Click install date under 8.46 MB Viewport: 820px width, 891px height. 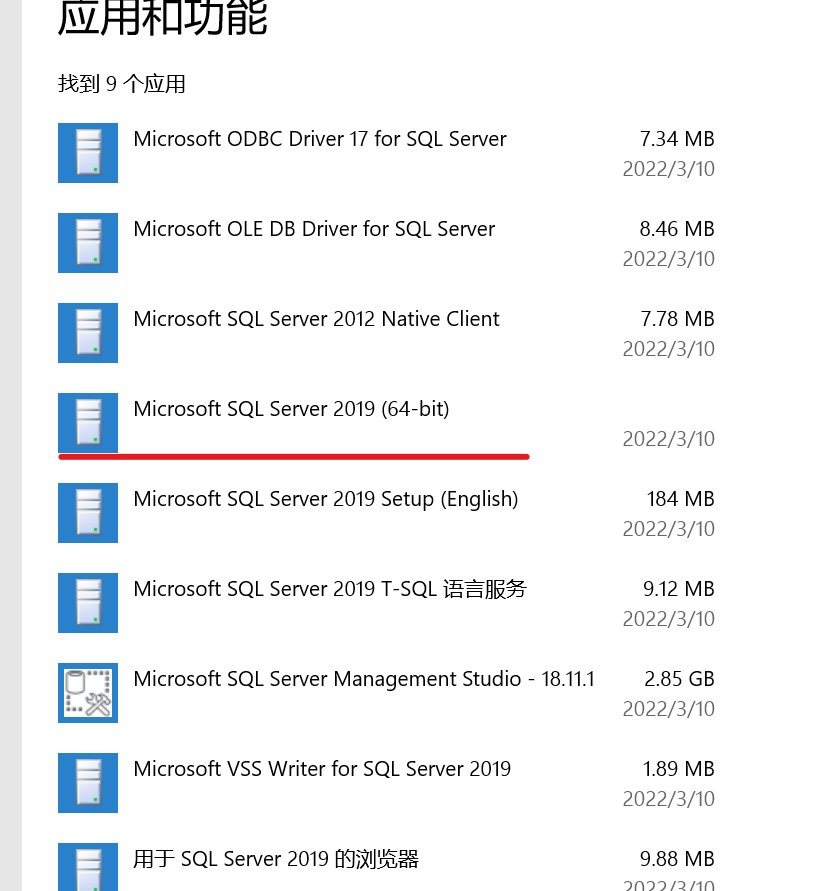click(669, 259)
